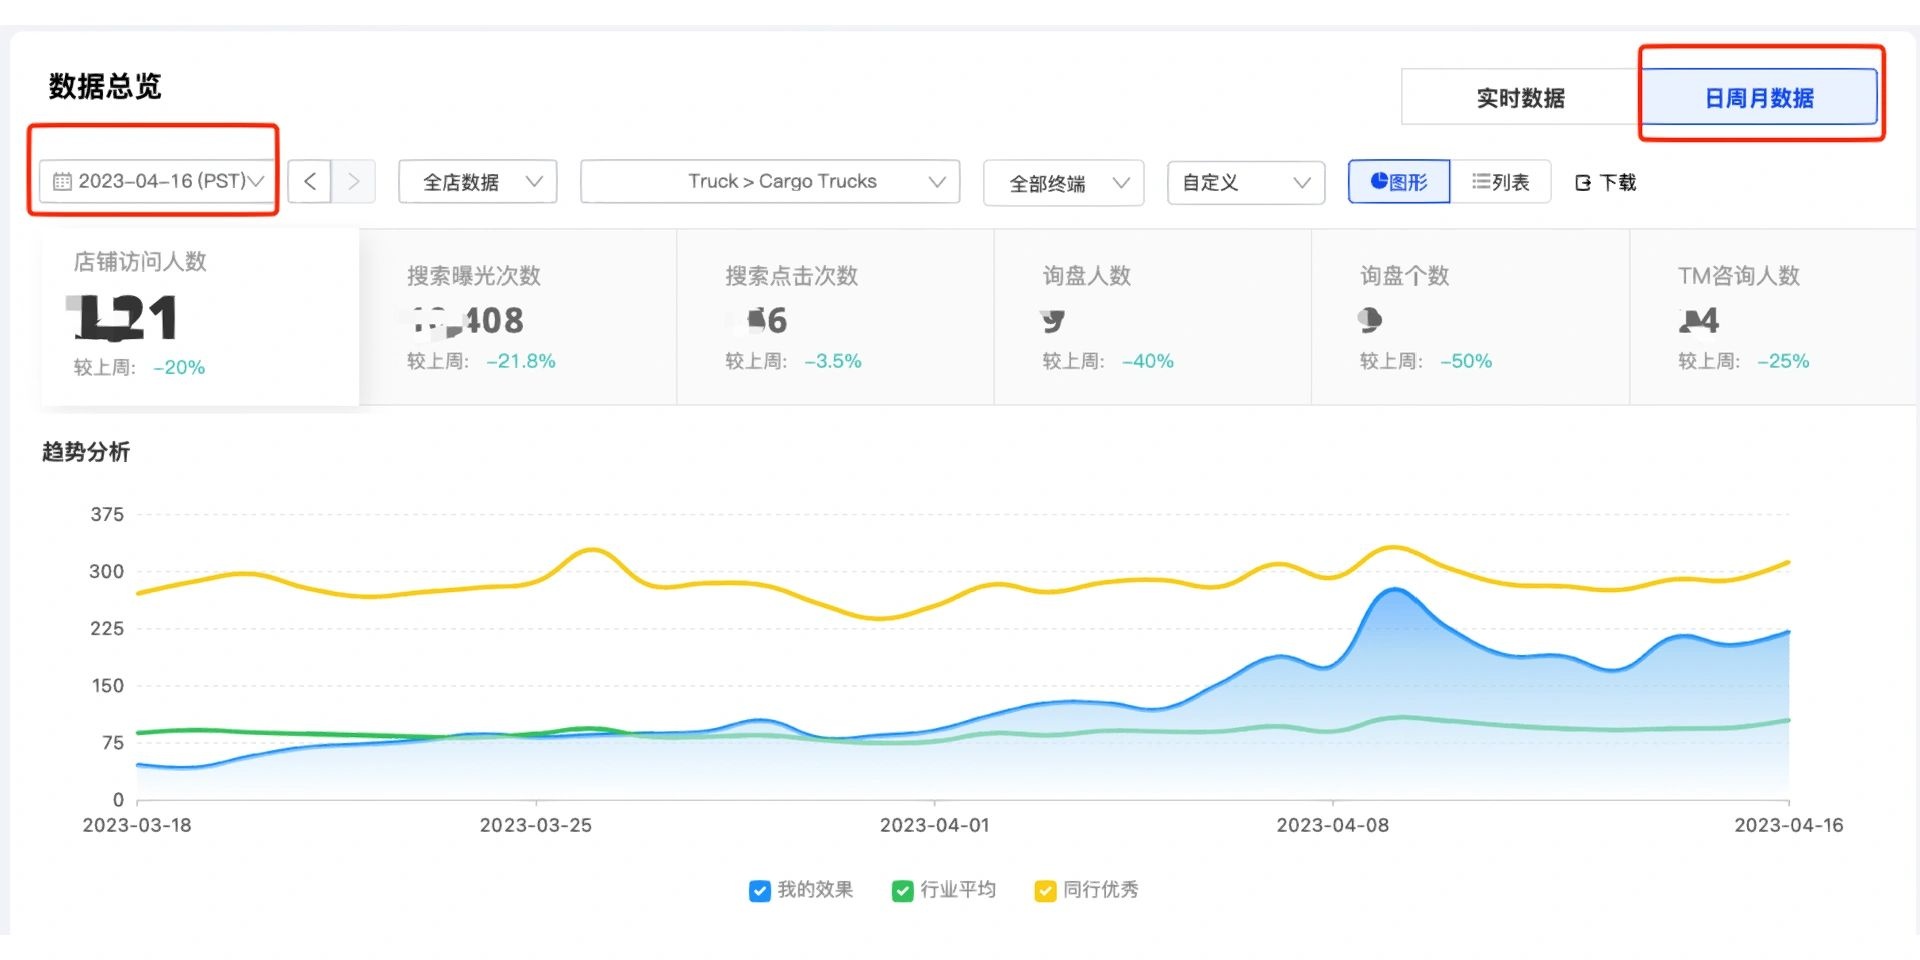1920x960 pixels.
Task: Click the -3.5% change value
Action: (x=833, y=361)
